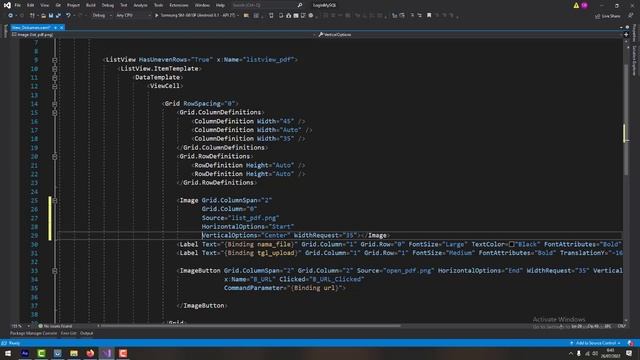This screenshot has width=640, height=360.
Task: Click the Save All icon
Action: 58,16
